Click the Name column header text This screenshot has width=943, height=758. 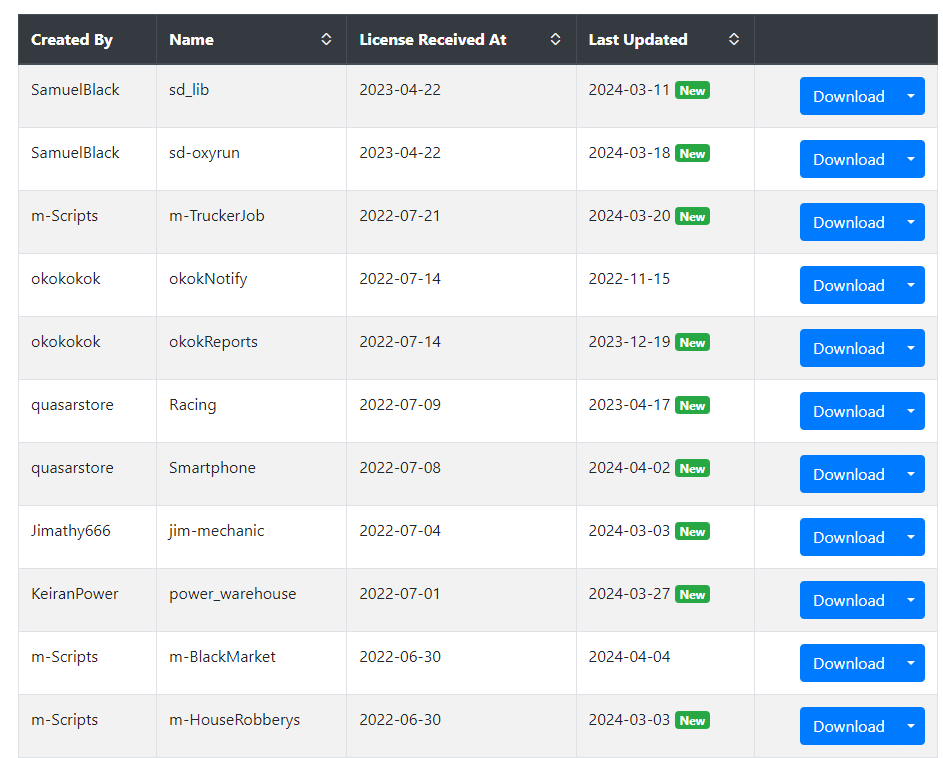[191, 40]
